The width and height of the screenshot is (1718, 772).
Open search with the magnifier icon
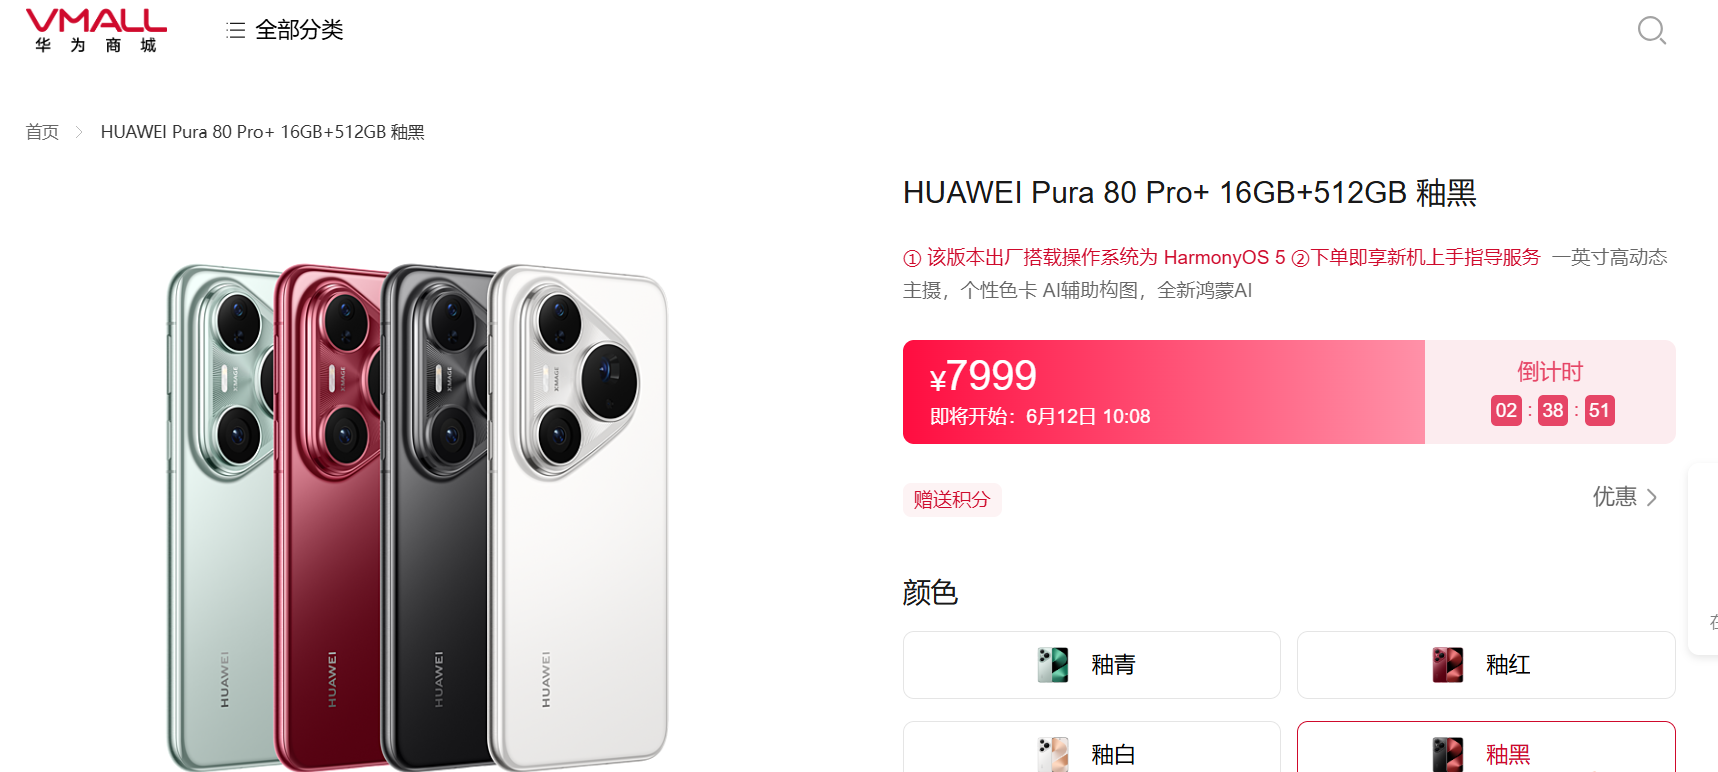pos(1651,30)
